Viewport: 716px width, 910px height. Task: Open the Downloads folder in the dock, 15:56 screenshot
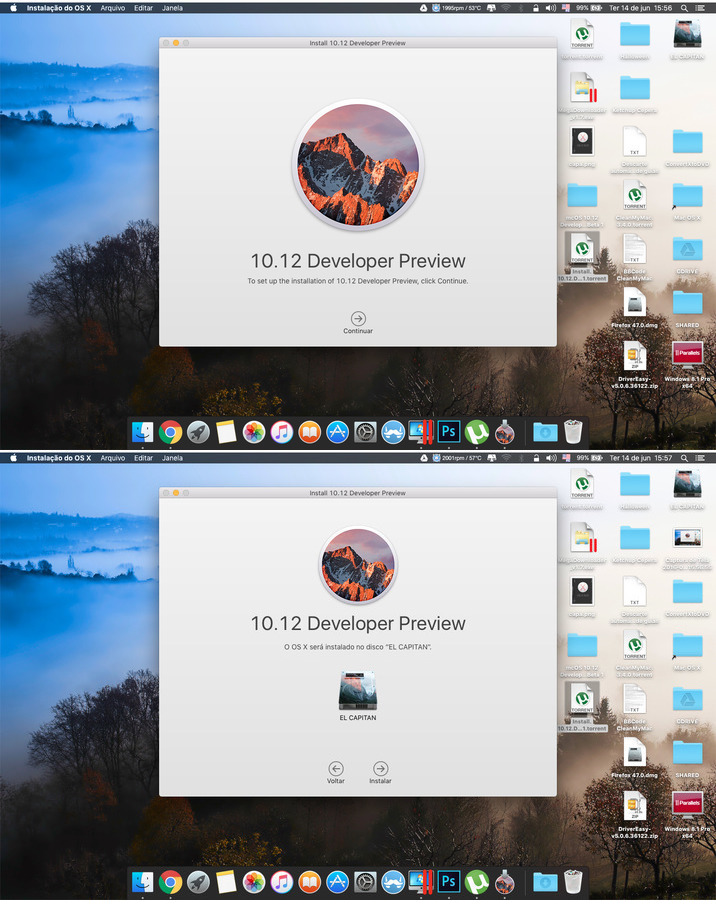coord(545,432)
